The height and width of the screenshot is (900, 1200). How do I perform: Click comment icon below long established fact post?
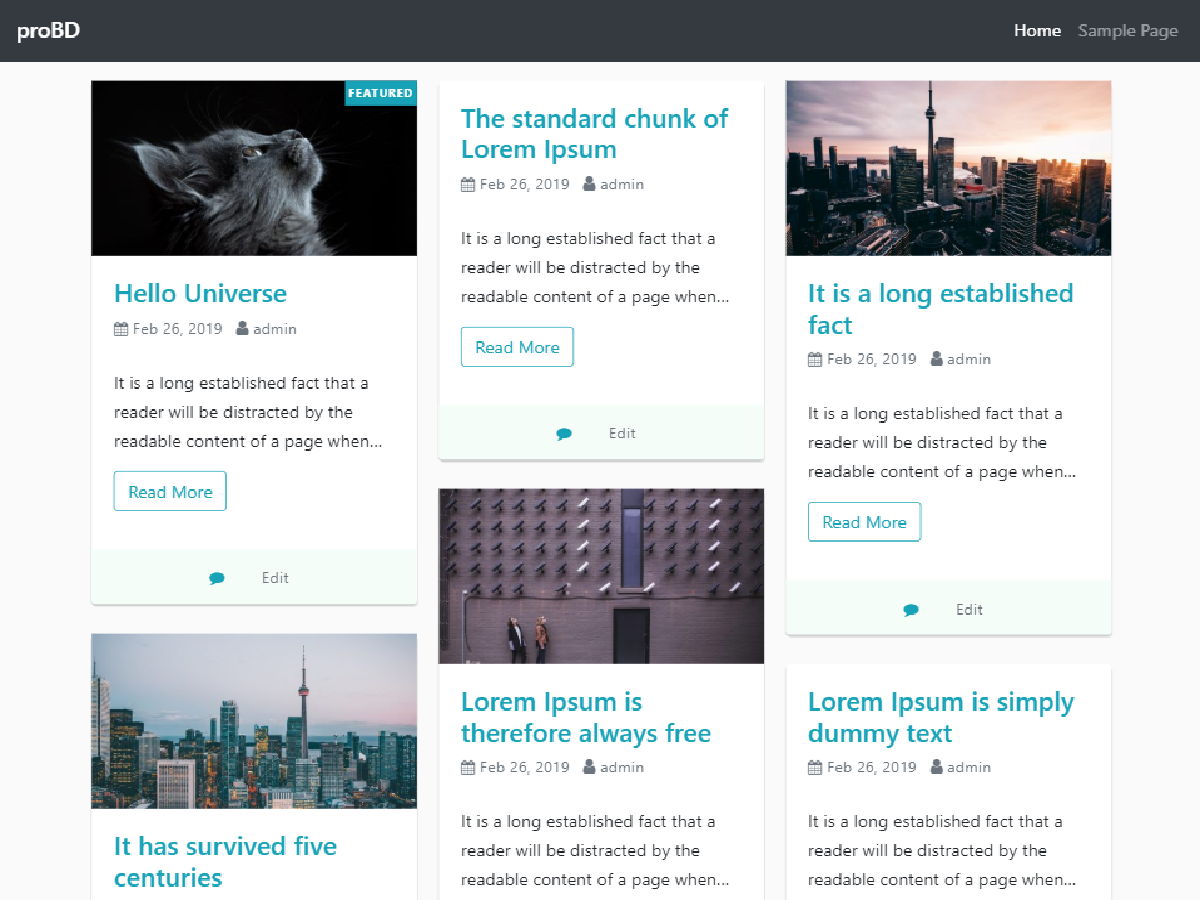pyautogui.click(x=910, y=610)
